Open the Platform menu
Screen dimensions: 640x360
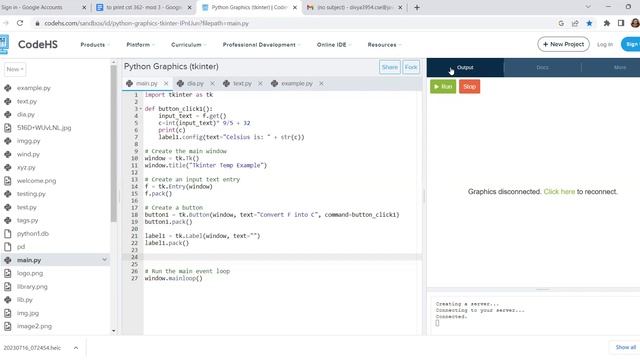[x=140, y=44]
